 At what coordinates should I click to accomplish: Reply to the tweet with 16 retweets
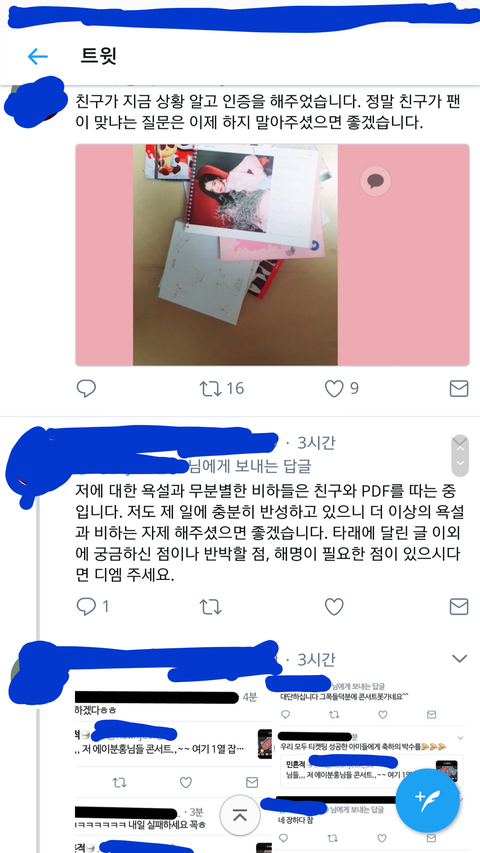86,388
